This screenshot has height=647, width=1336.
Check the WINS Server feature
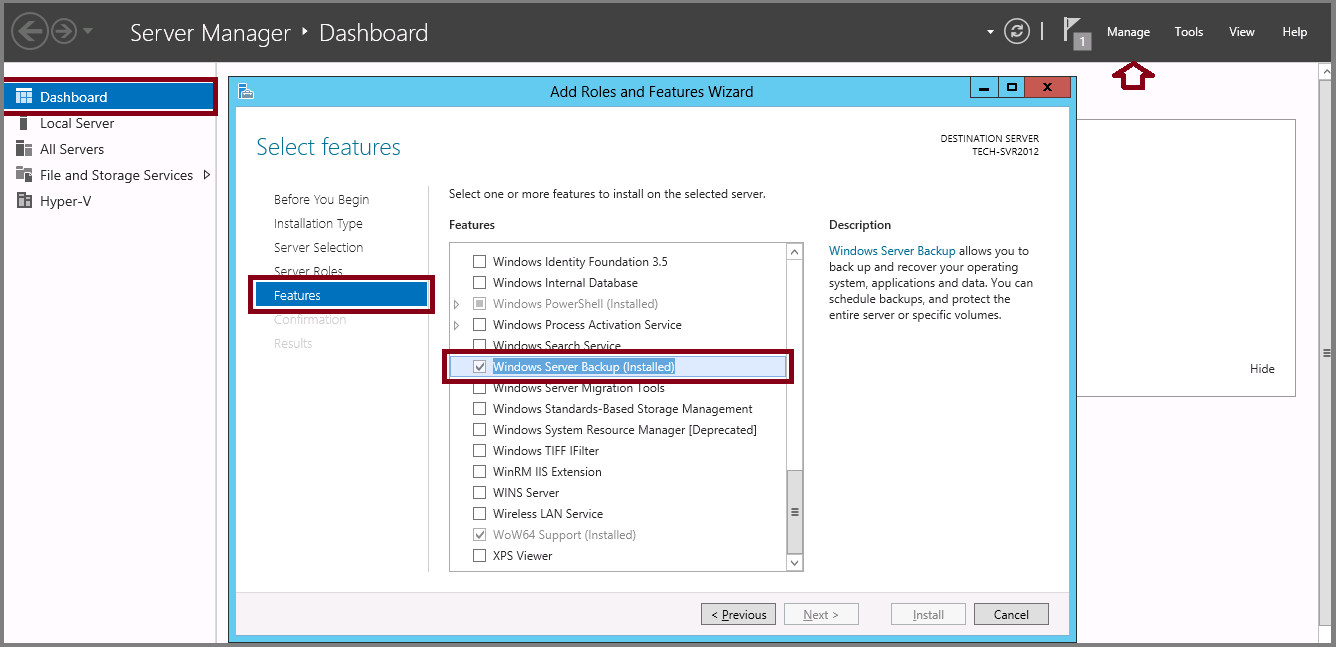pyautogui.click(x=480, y=493)
